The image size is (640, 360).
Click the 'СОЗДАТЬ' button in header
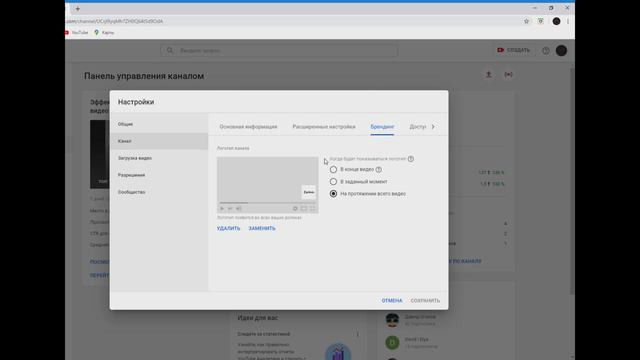(x=513, y=50)
